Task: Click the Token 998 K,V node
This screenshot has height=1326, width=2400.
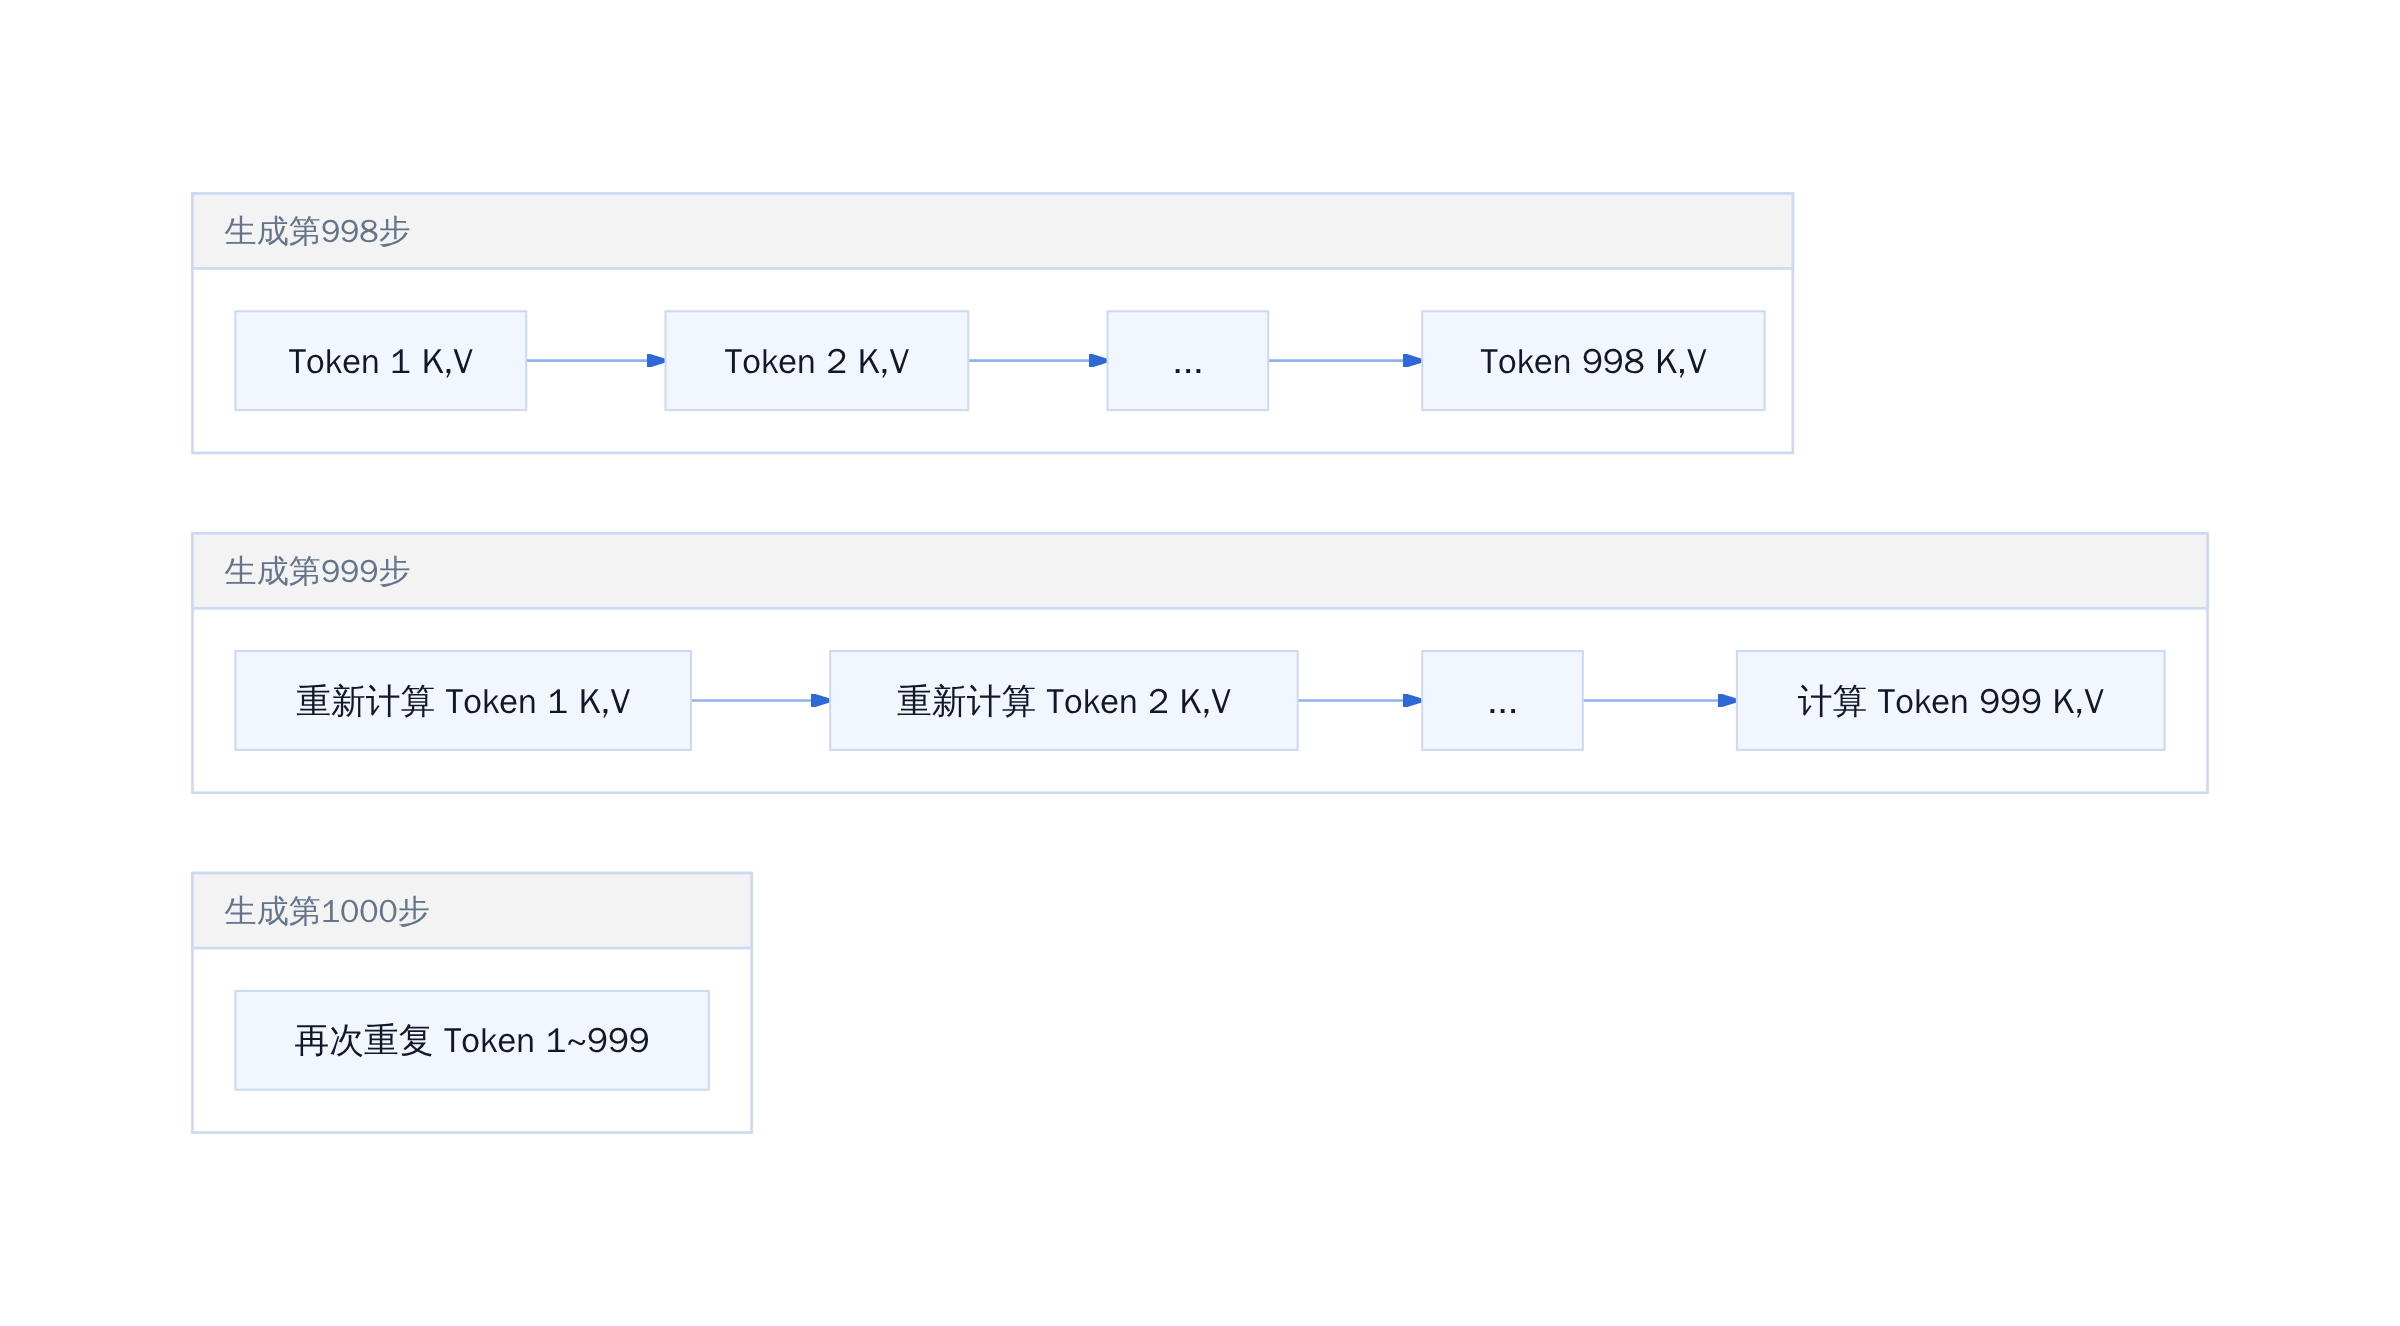Action: pyautogui.click(x=1593, y=360)
